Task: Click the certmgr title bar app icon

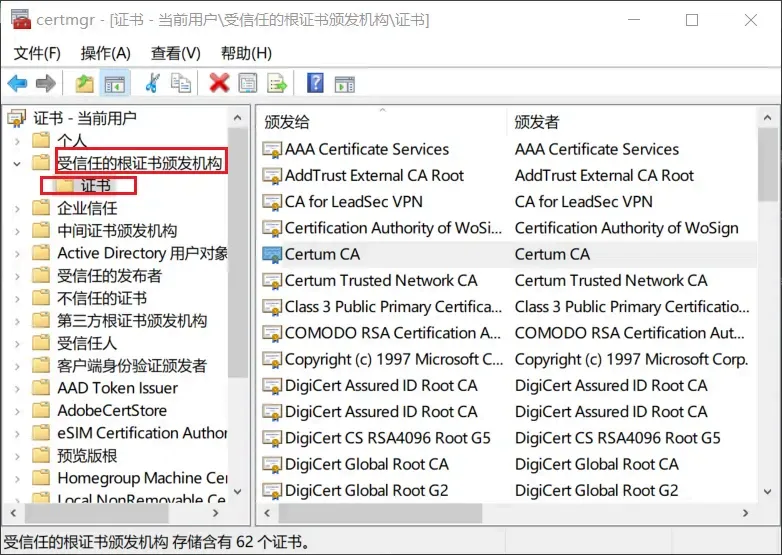Action: click(21, 19)
